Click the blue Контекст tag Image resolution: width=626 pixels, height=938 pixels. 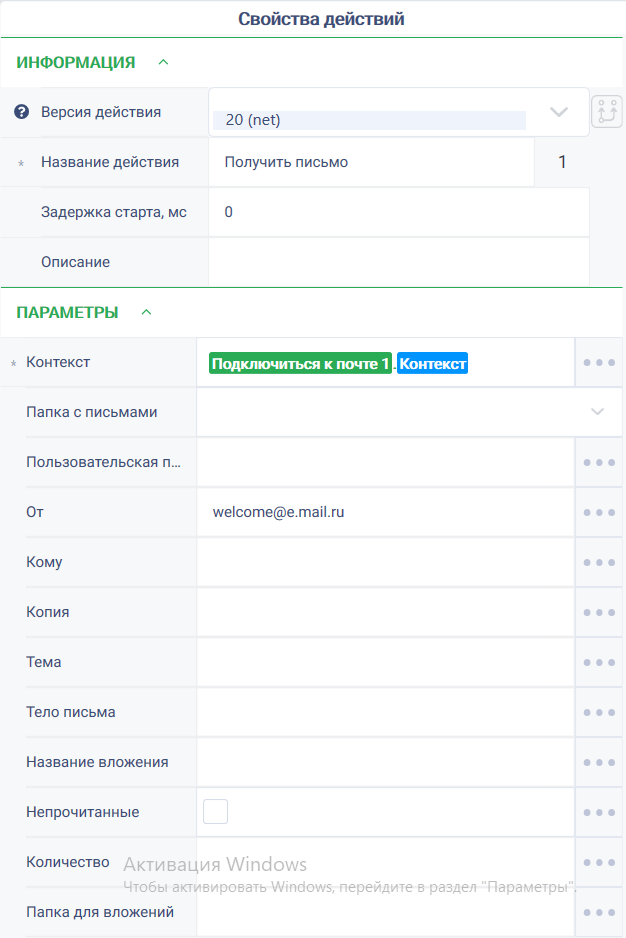(433, 363)
